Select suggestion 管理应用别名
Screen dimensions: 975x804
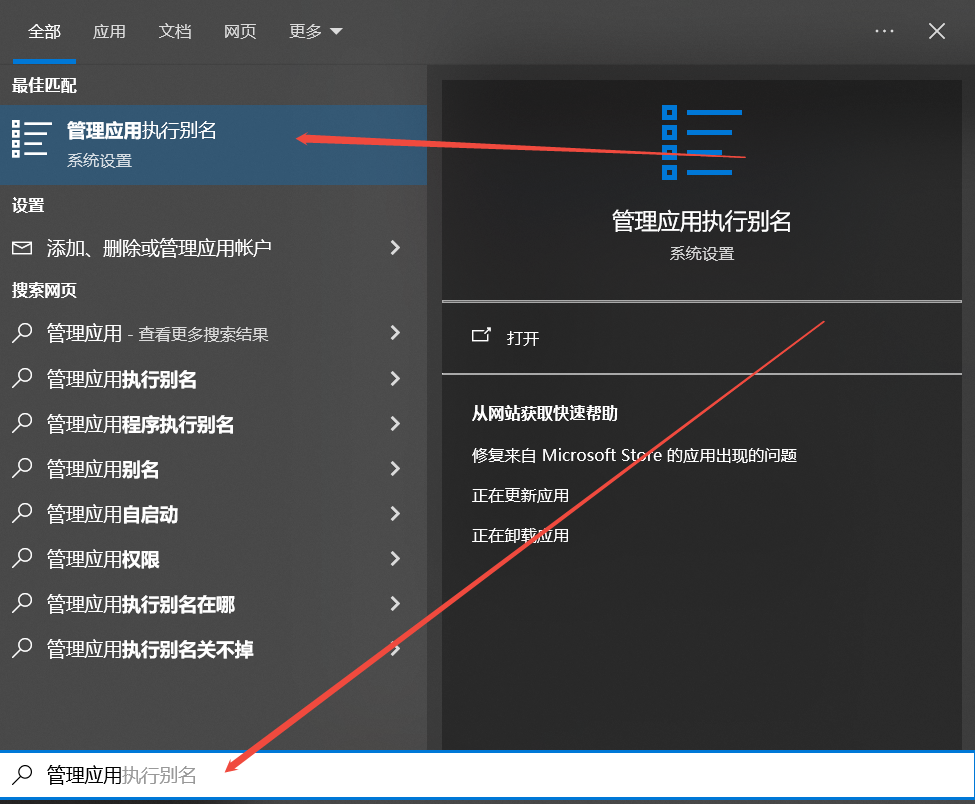(213, 469)
